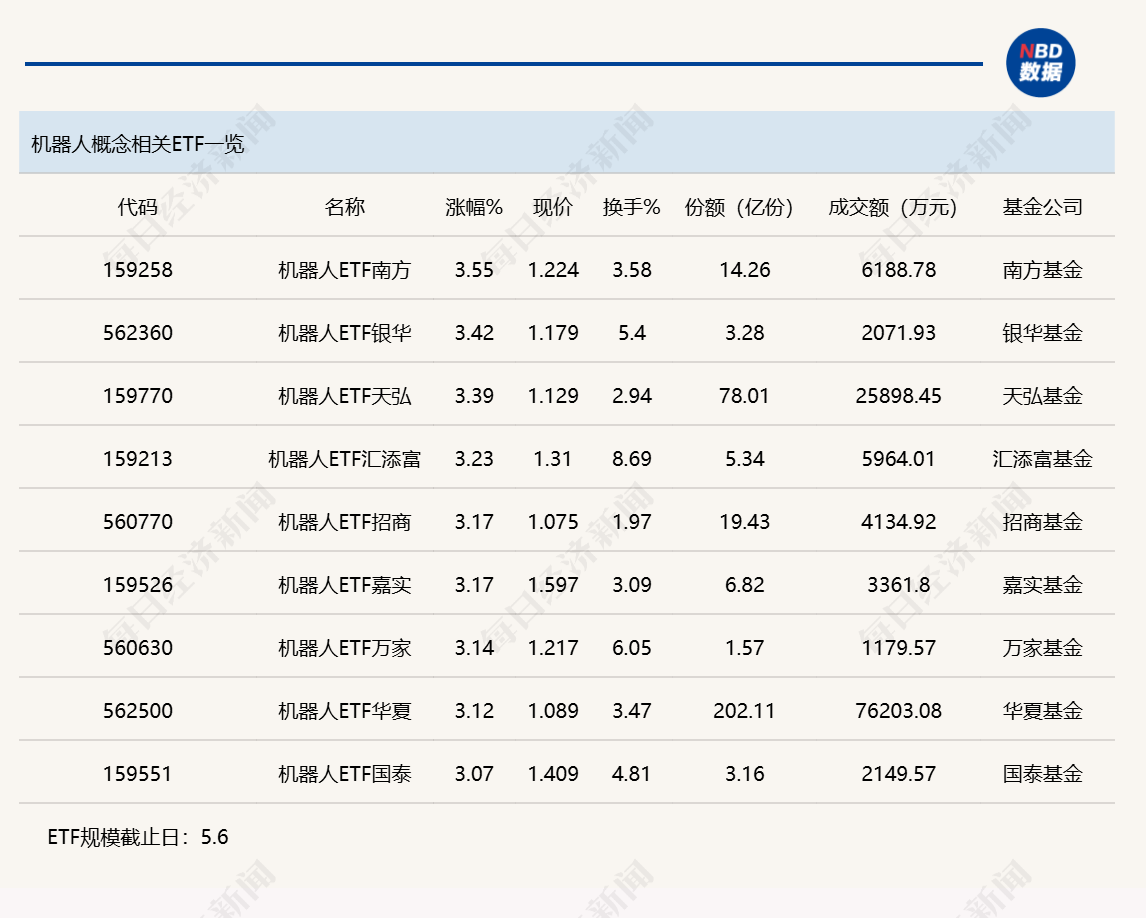Click the name 机器人ETF万家
The image size is (1146, 918).
point(344,647)
